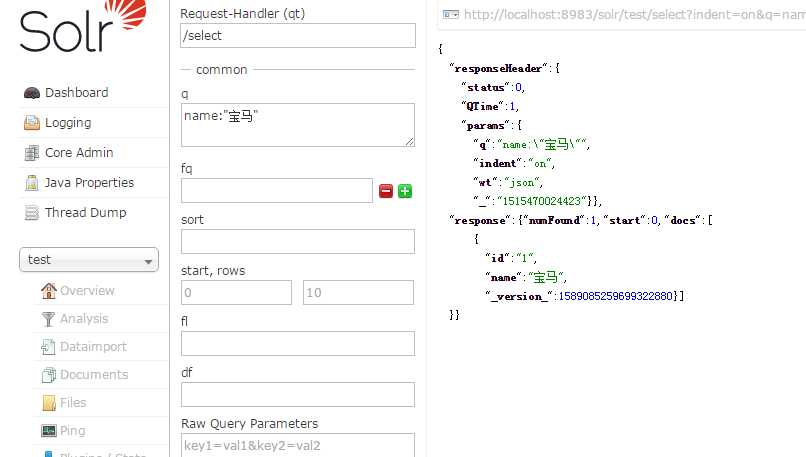
Task: Click the "params" key text
Action: [x=486, y=125]
